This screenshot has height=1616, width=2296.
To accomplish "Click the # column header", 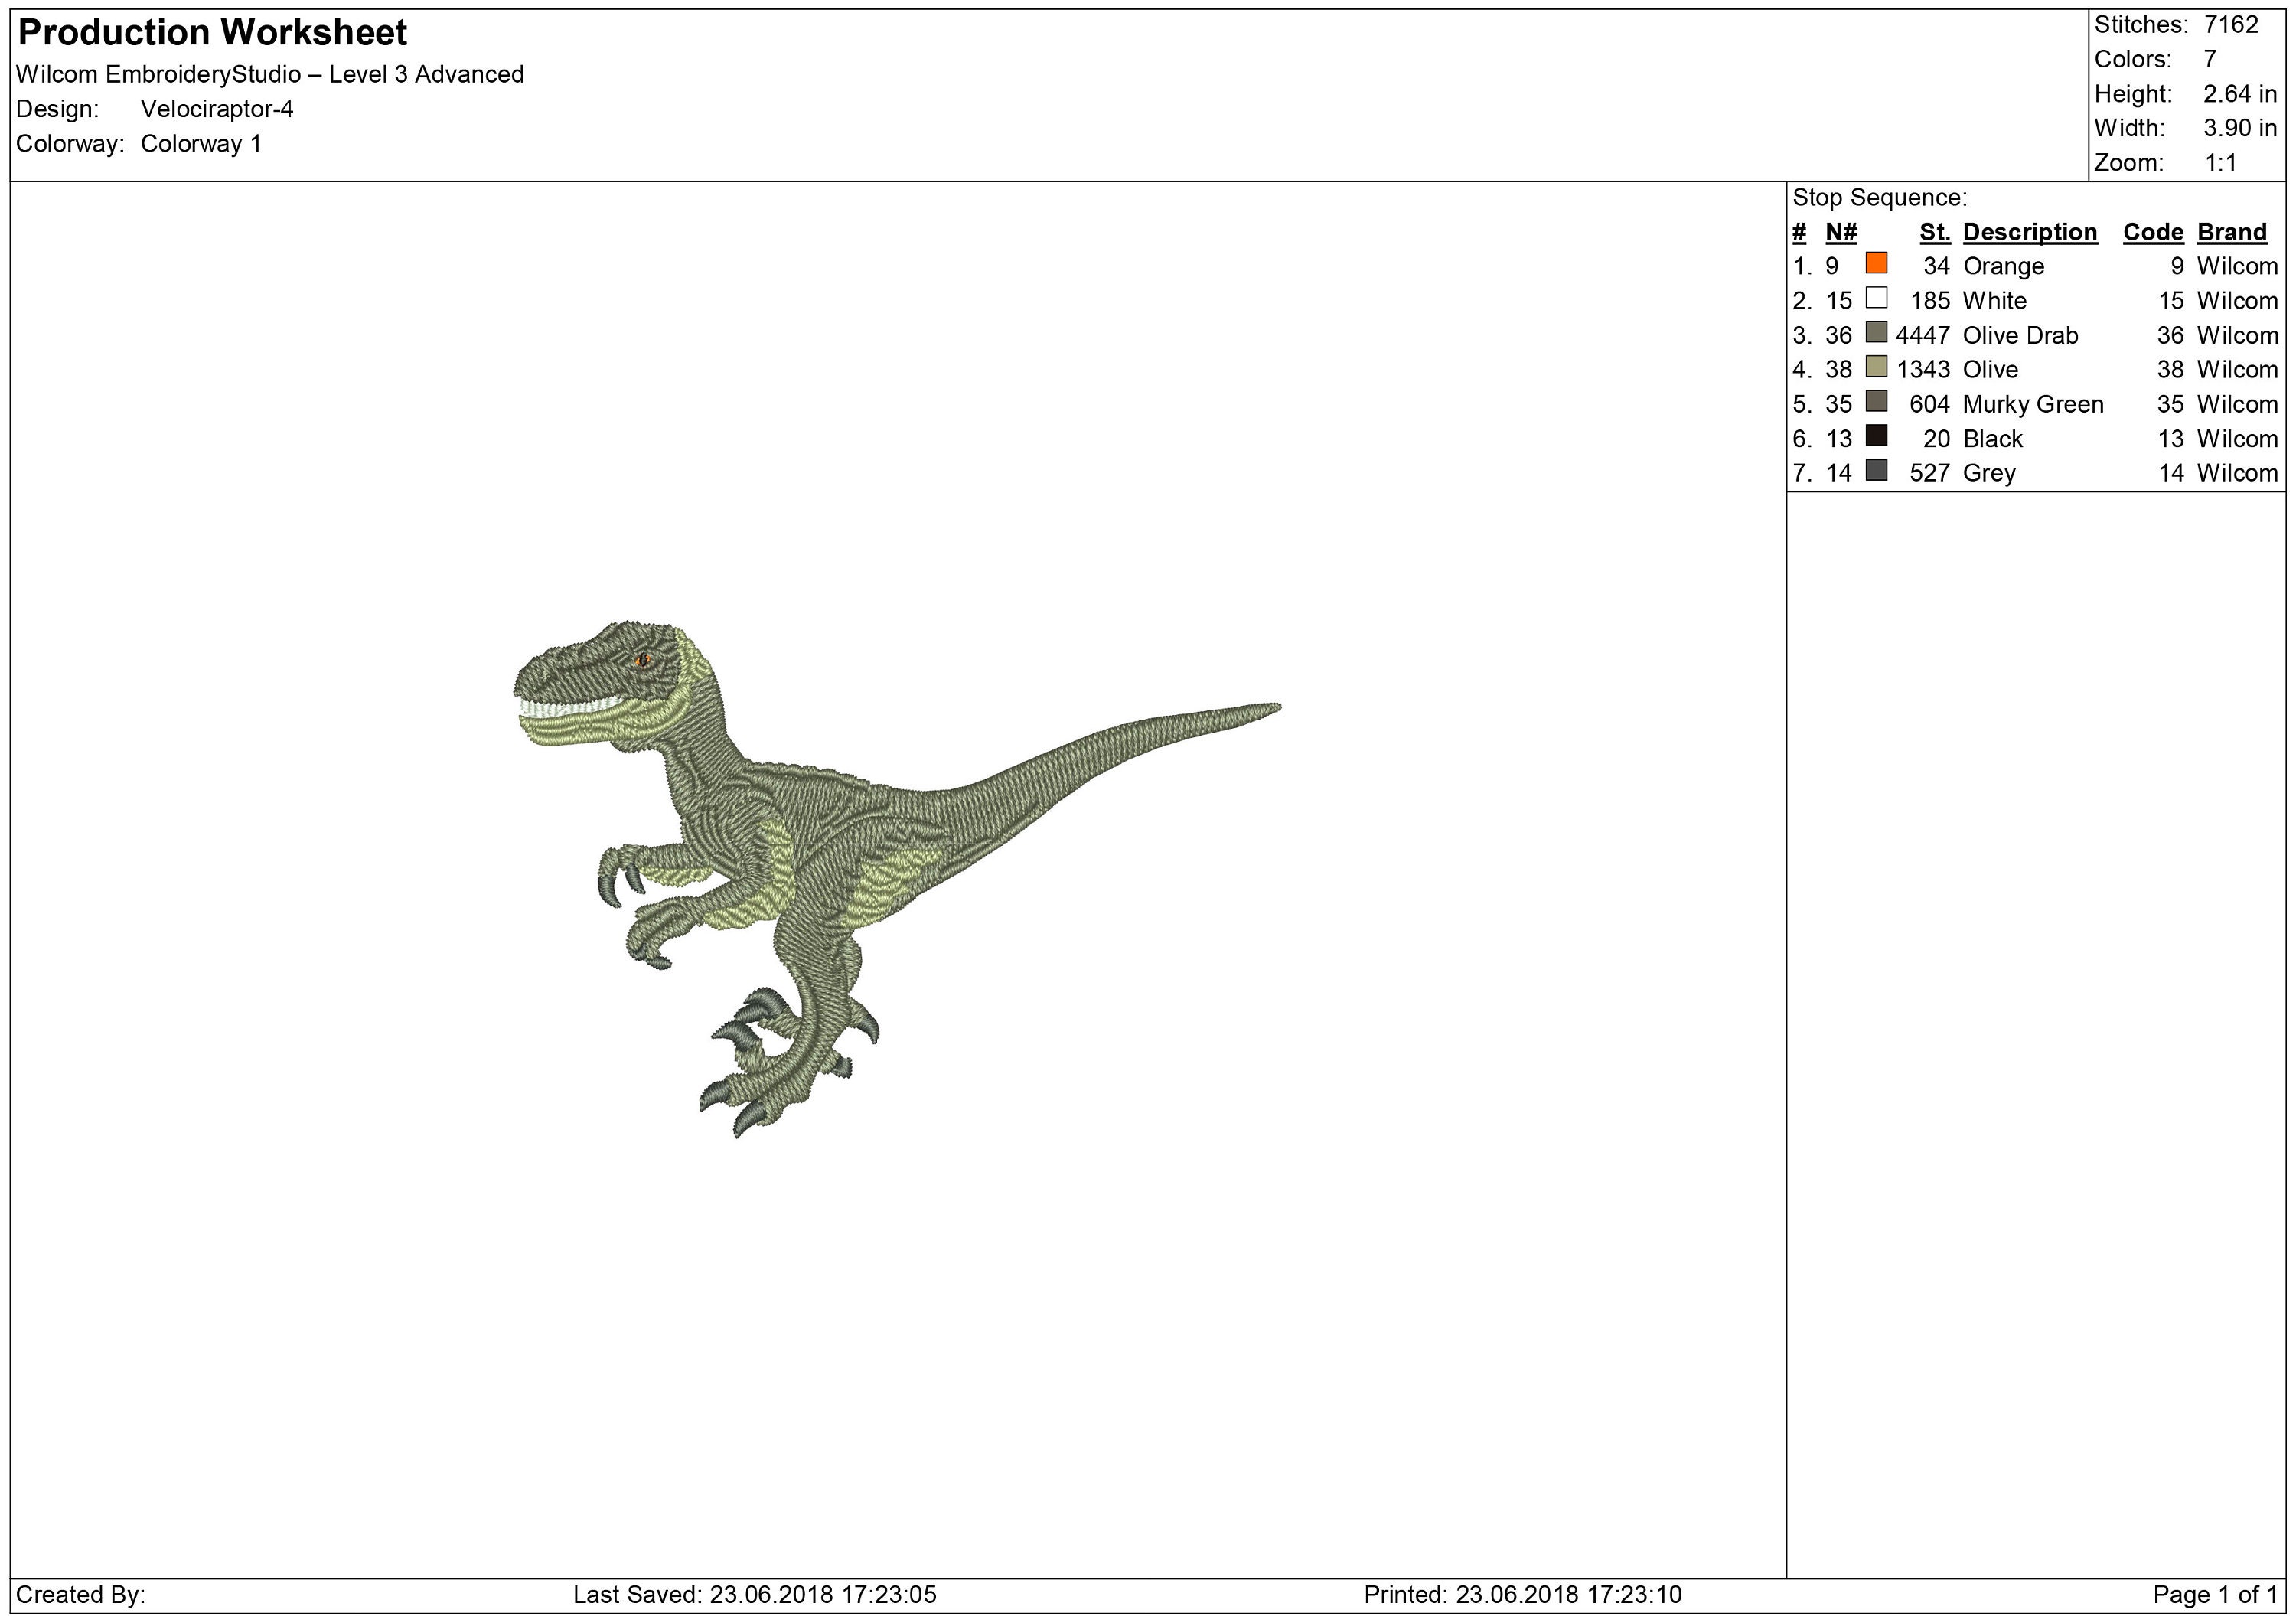I will point(1800,231).
